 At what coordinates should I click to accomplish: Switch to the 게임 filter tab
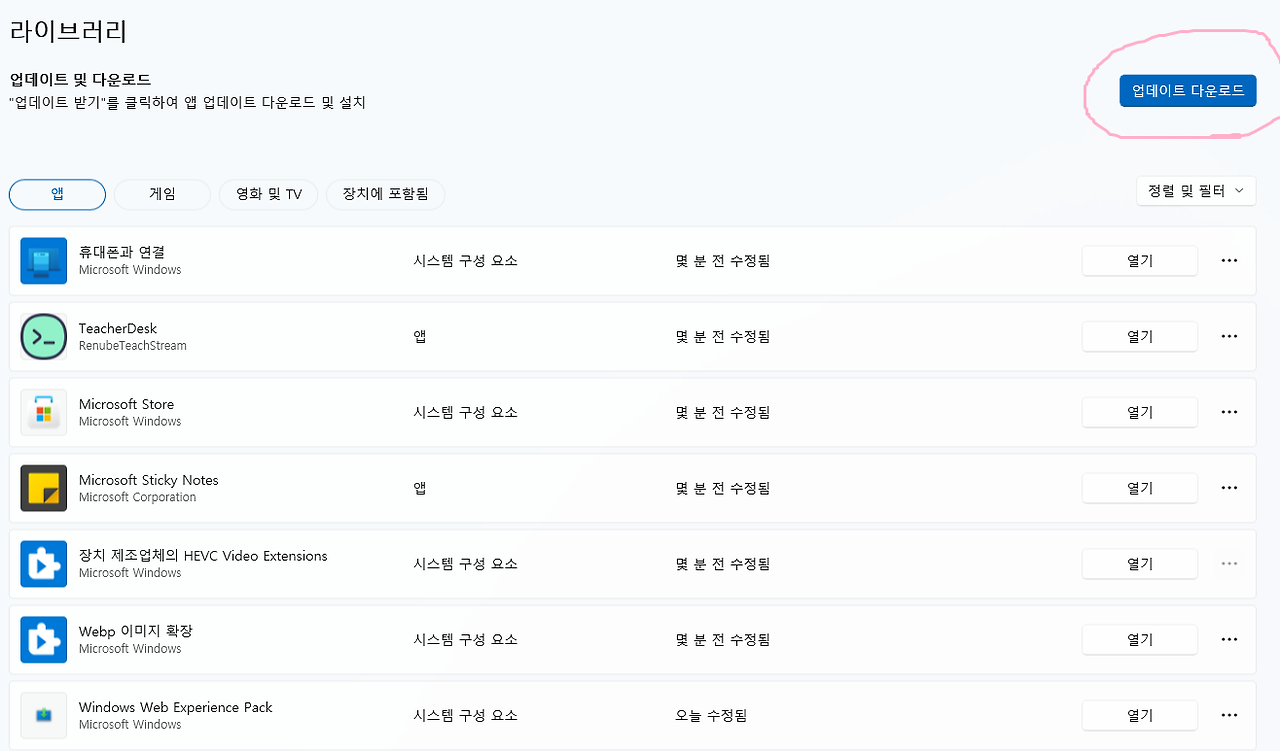click(162, 195)
